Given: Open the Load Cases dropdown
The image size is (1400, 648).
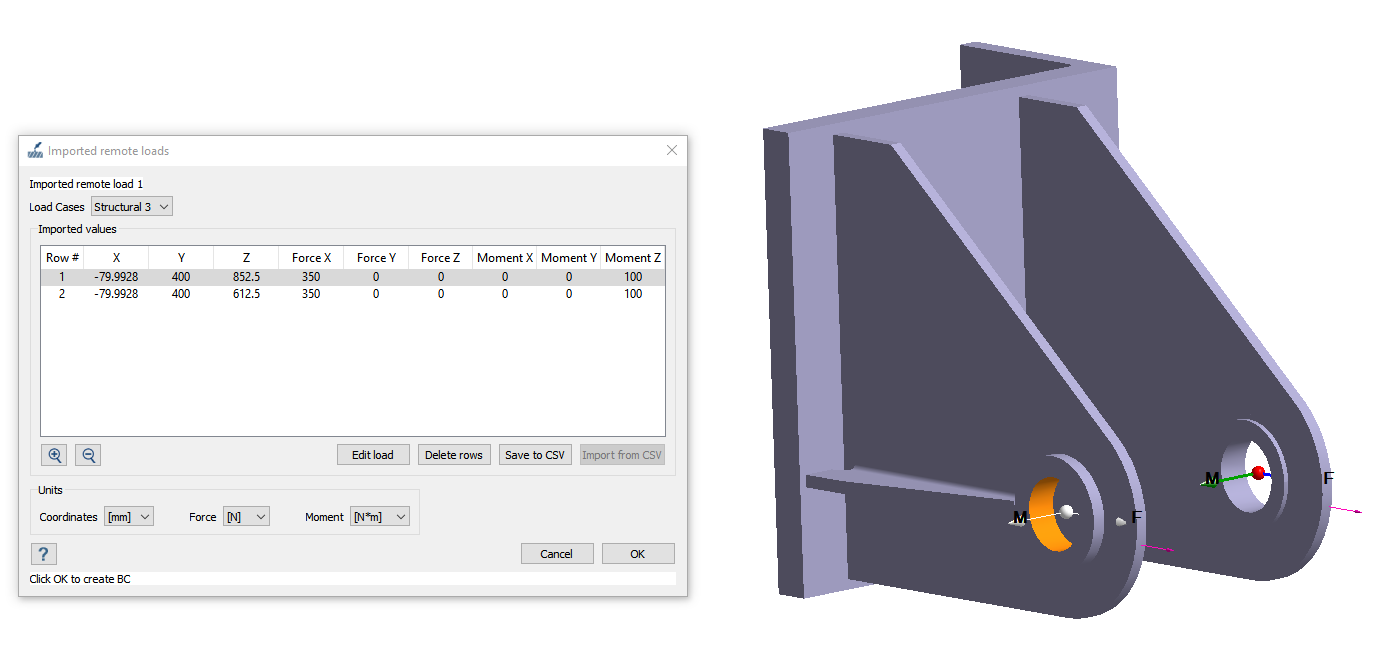Looking at the screenshot, I should tap(132, 207).
